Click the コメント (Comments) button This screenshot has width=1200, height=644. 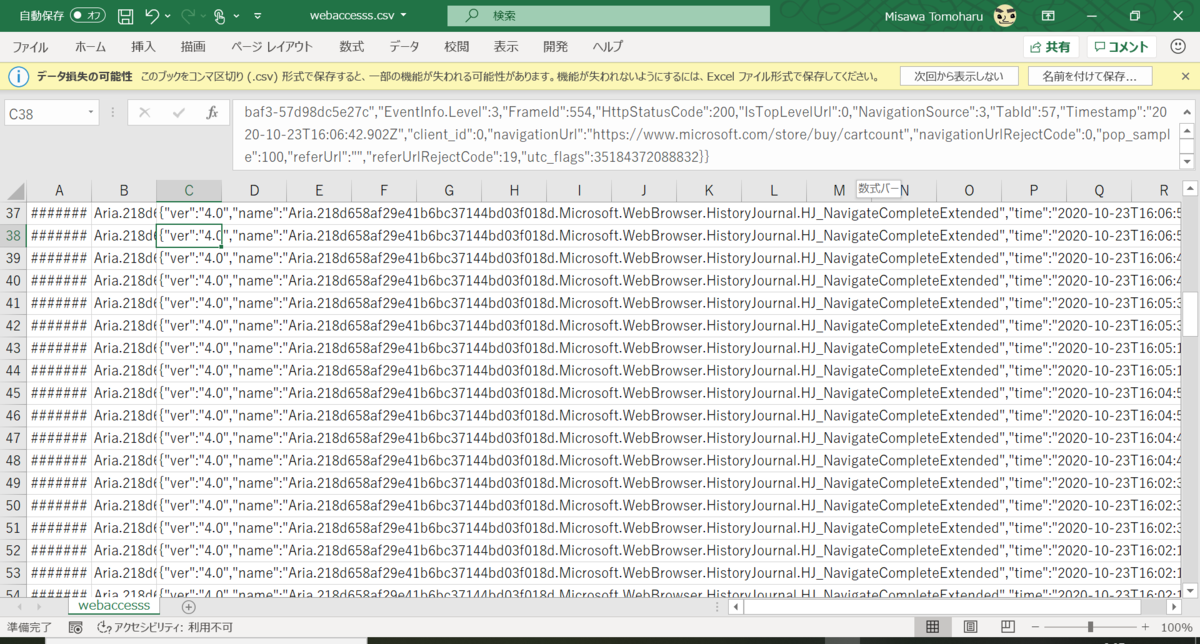click(1122, 47)
